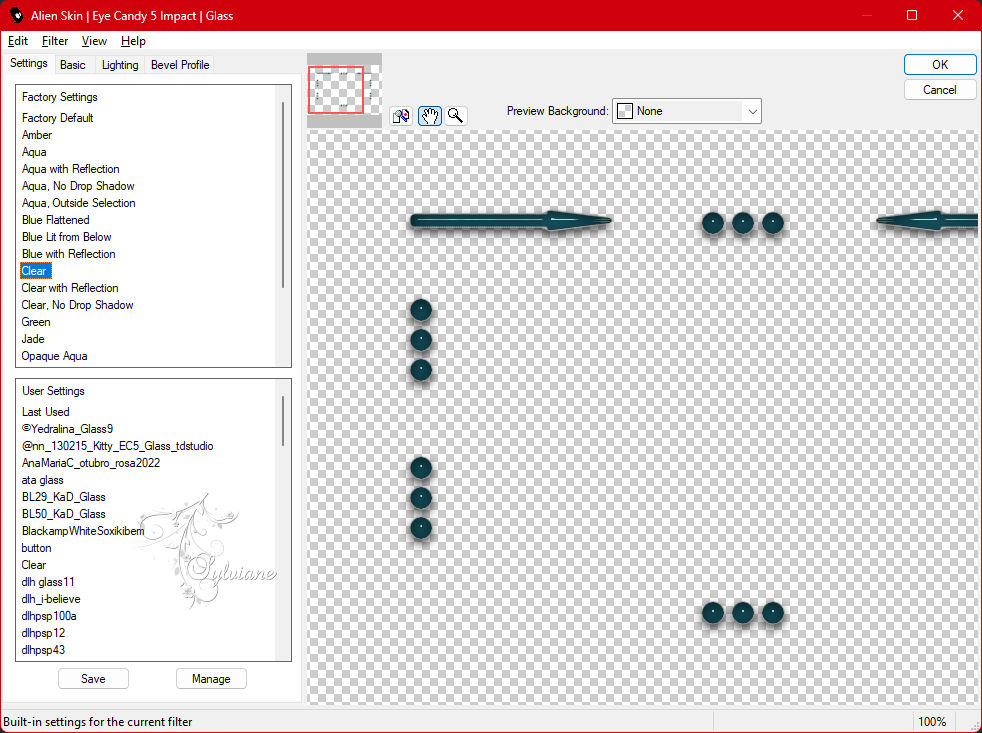Select the button user preset
Viewport: 982px width, 733px height.
click(x=36, y=548)
